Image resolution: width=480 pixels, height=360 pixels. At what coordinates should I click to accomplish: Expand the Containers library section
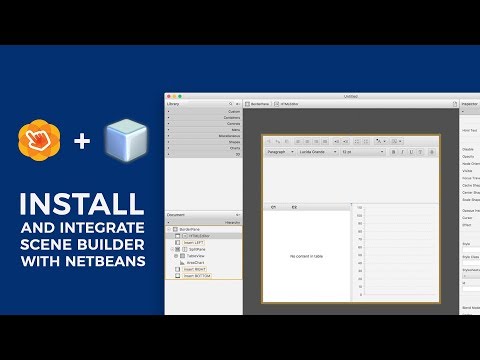pos(204,118)
